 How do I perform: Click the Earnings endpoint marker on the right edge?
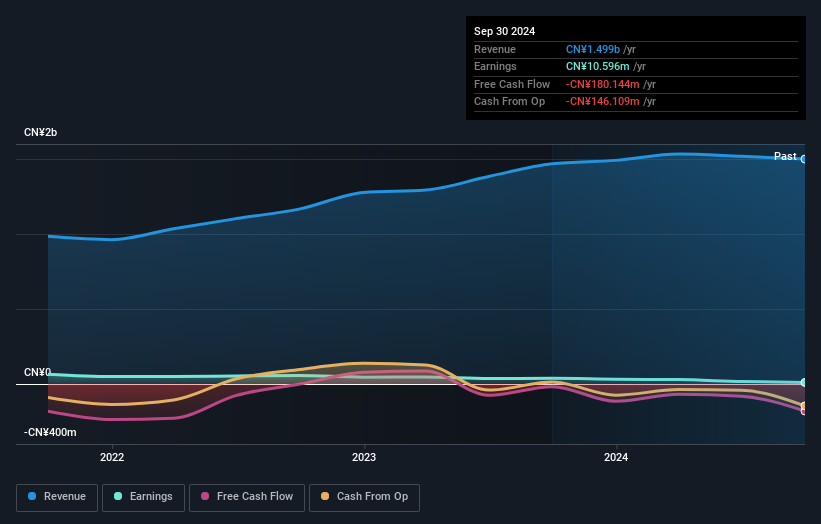point(804,383)
